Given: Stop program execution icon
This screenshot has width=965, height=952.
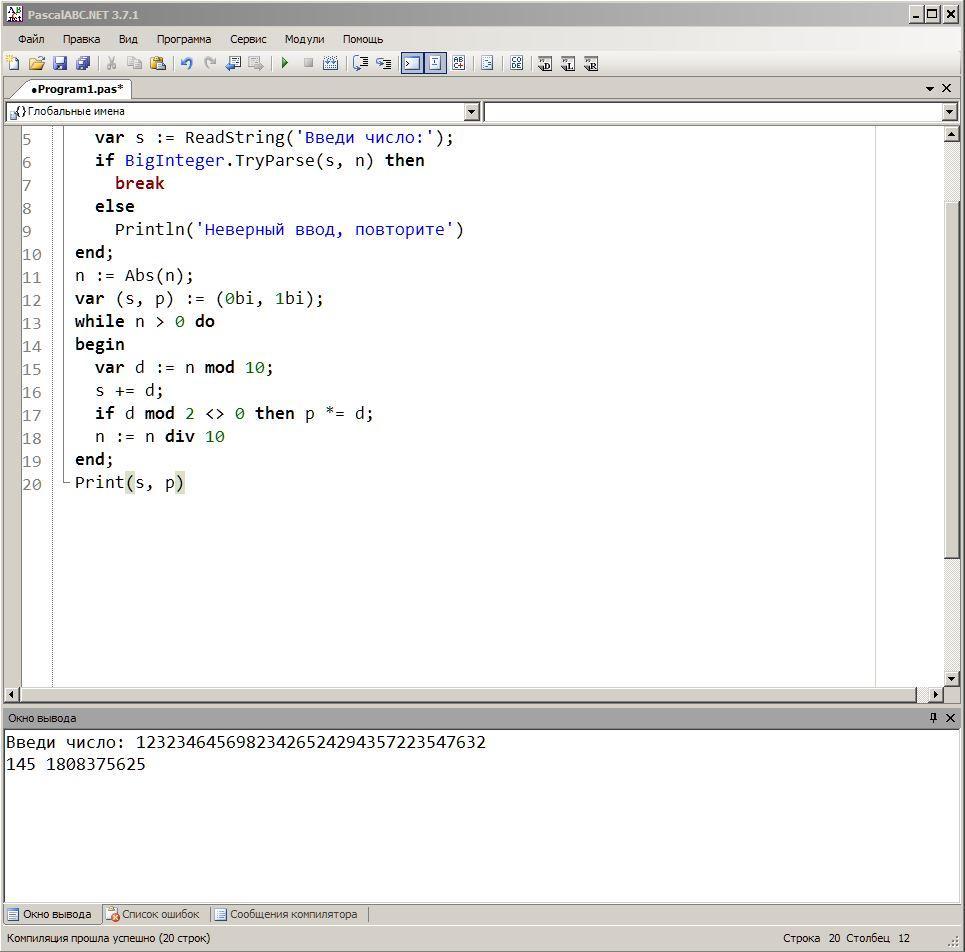Looking at the screenshot, I should click(x=308, y=63).
